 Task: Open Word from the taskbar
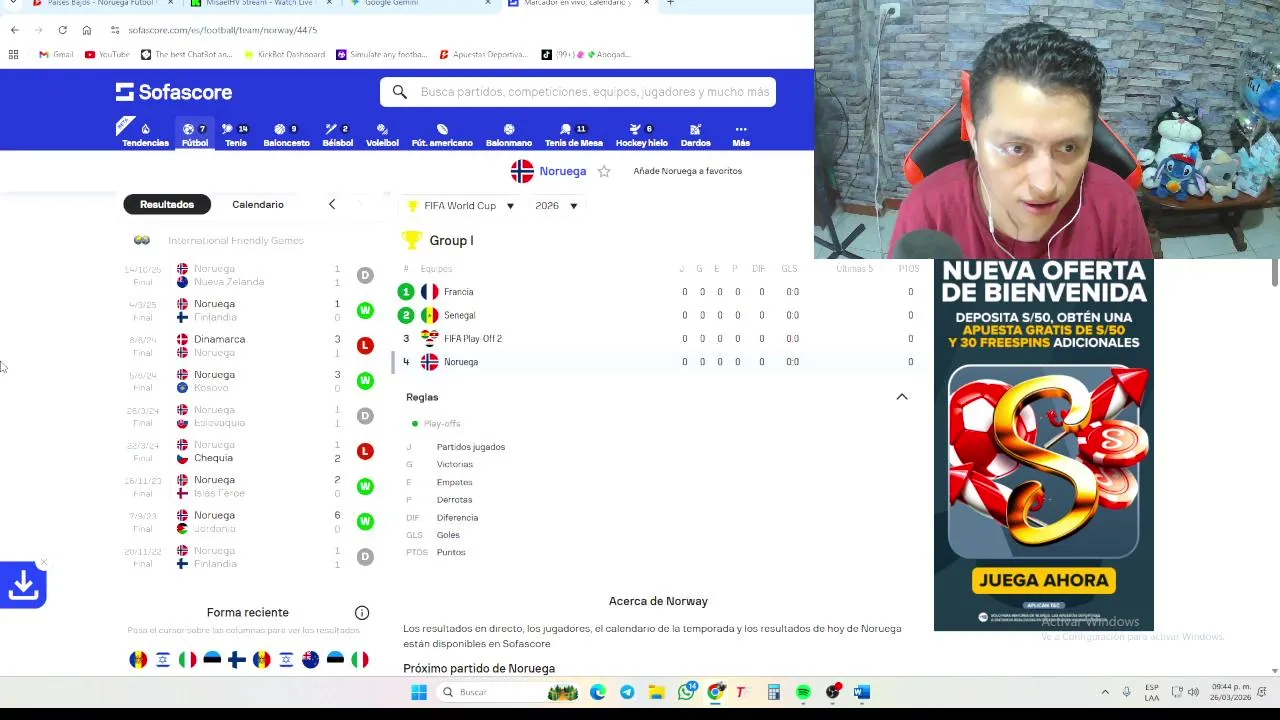(862, 692)
